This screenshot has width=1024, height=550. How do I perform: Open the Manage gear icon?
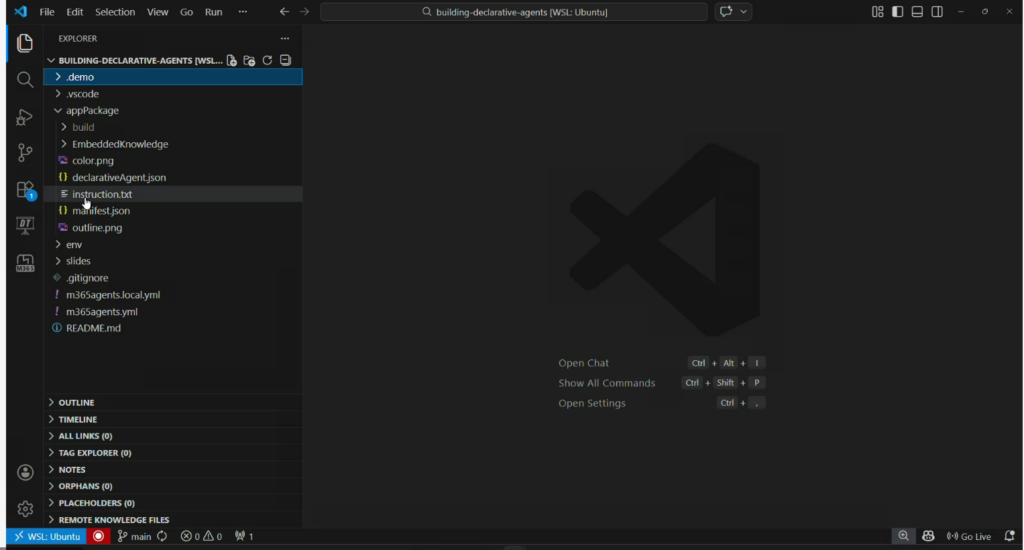[25, 509]
